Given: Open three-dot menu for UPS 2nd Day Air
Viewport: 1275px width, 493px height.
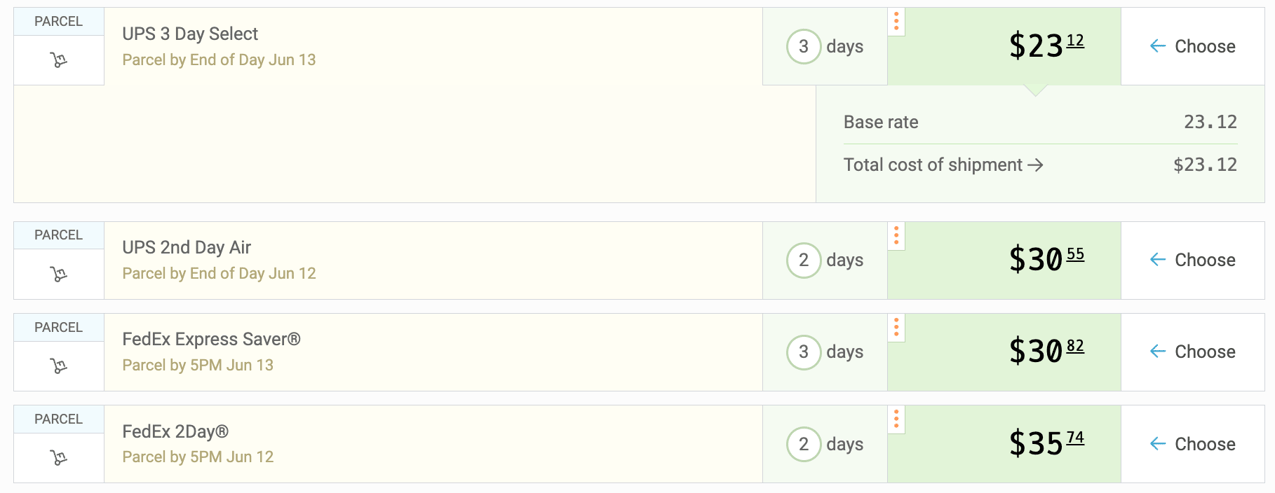Looking at the screenshot, I should coord(897,235).
